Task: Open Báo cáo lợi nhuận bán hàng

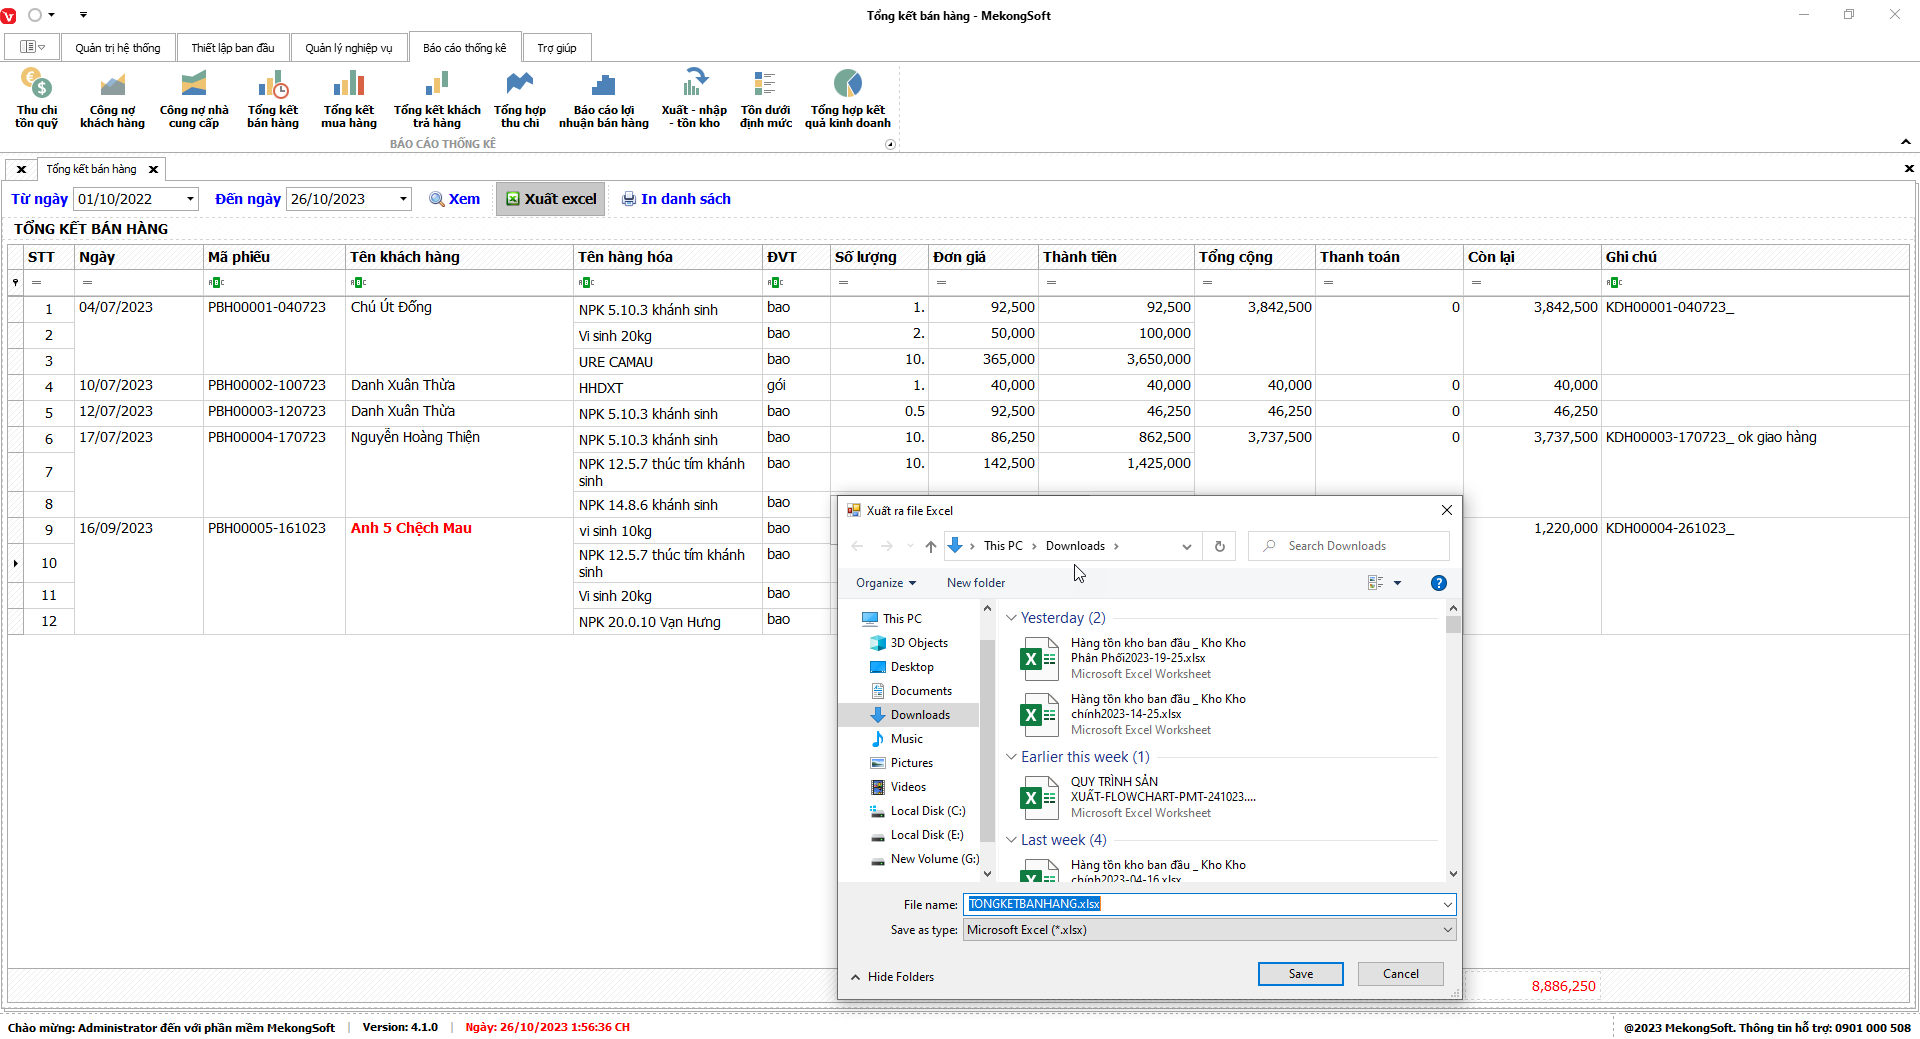Action: click(603, 98)
